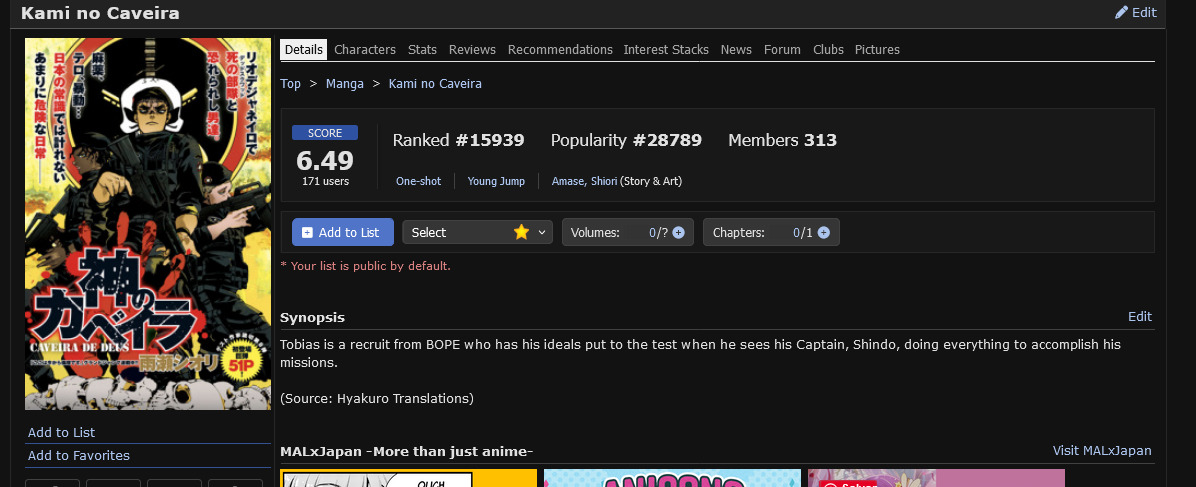
Task: Open the Recommendations tab
Action: [x=560, y=50]
